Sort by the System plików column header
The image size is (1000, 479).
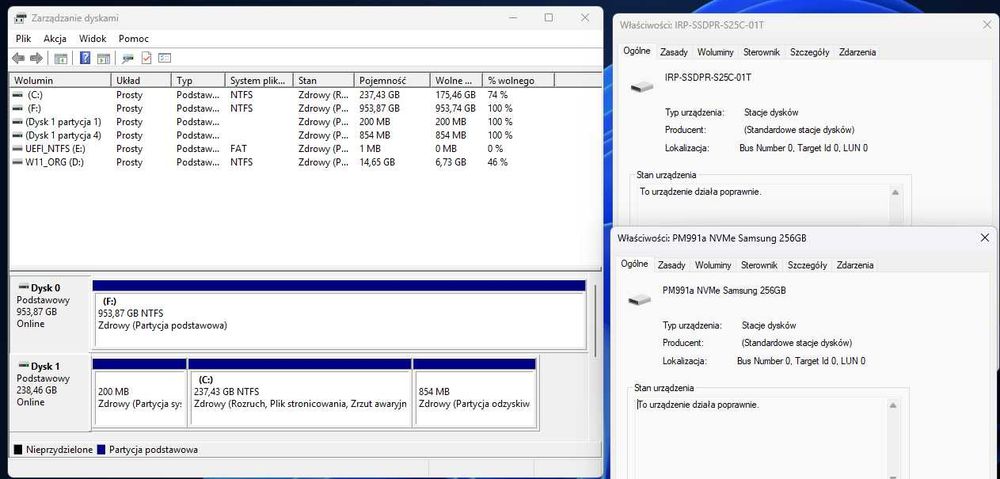coord(259,80)
